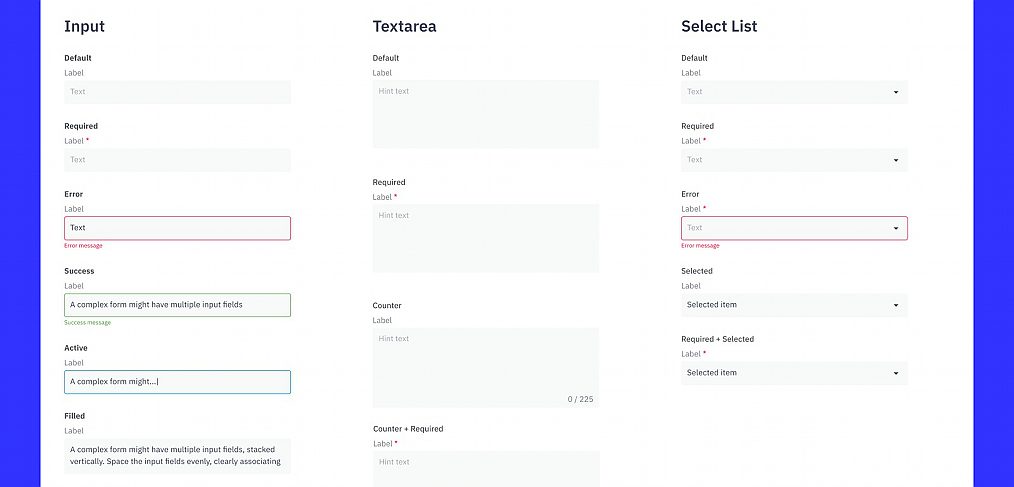Click the 0 / 225 character counter
Screen dimensions: 1014x487
tap(580, 399)
